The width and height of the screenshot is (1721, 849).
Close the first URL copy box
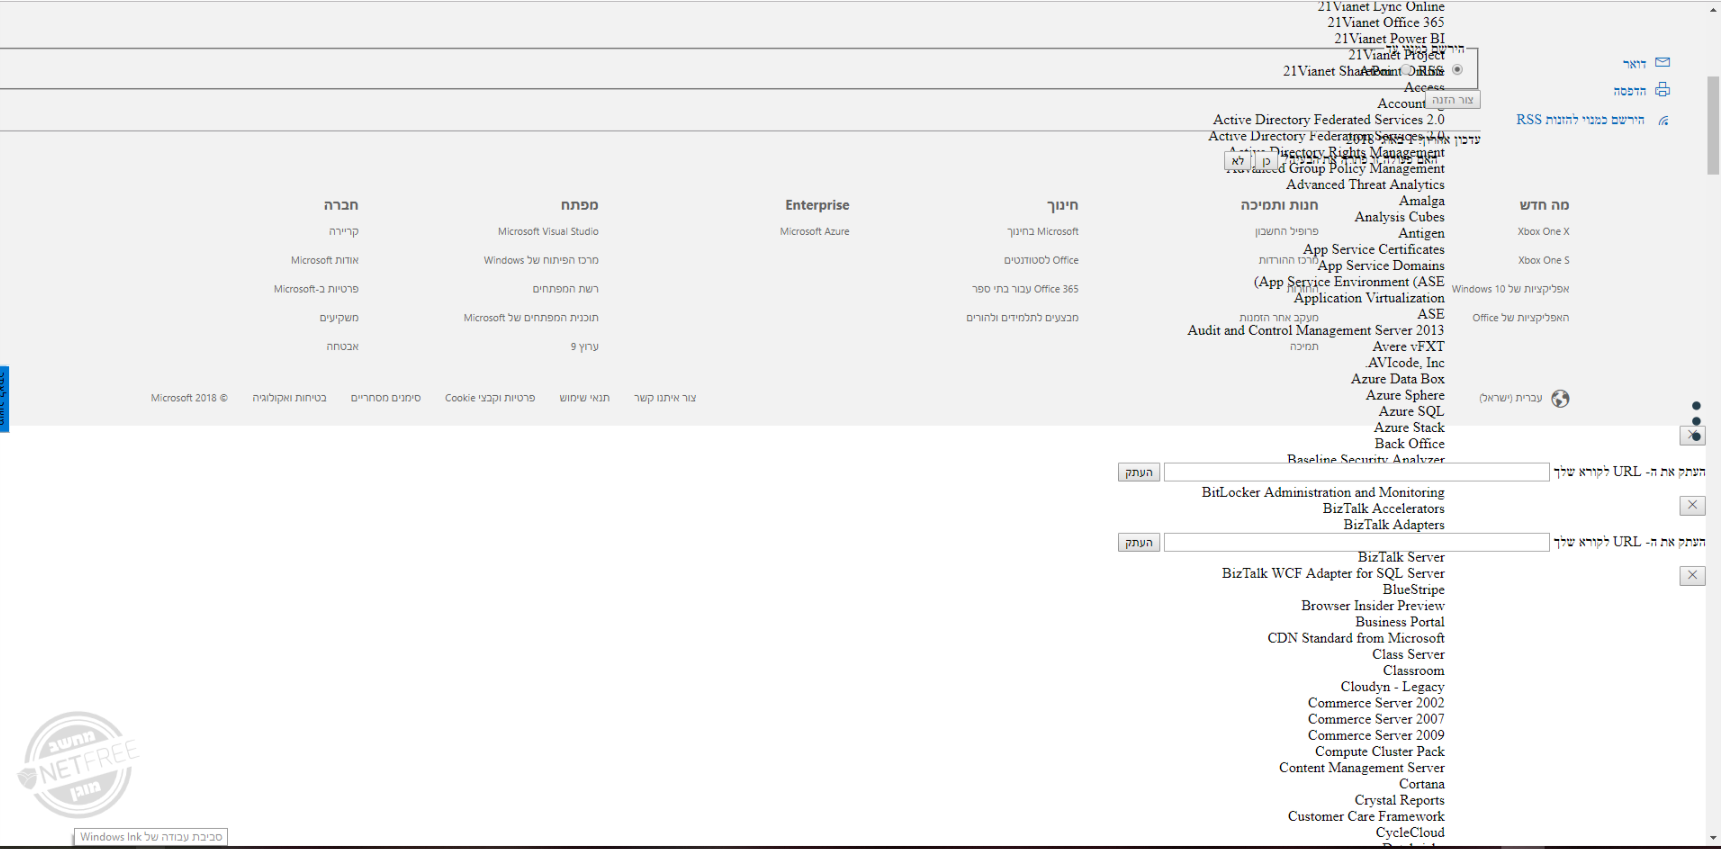pos(1692,436)
